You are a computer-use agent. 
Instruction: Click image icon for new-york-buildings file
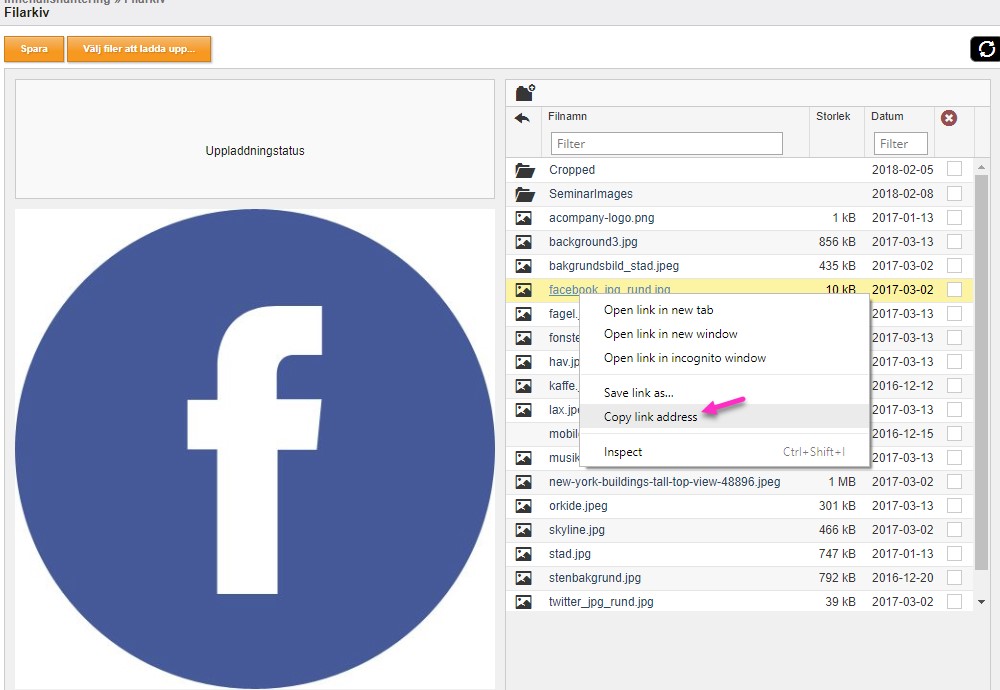524,482
